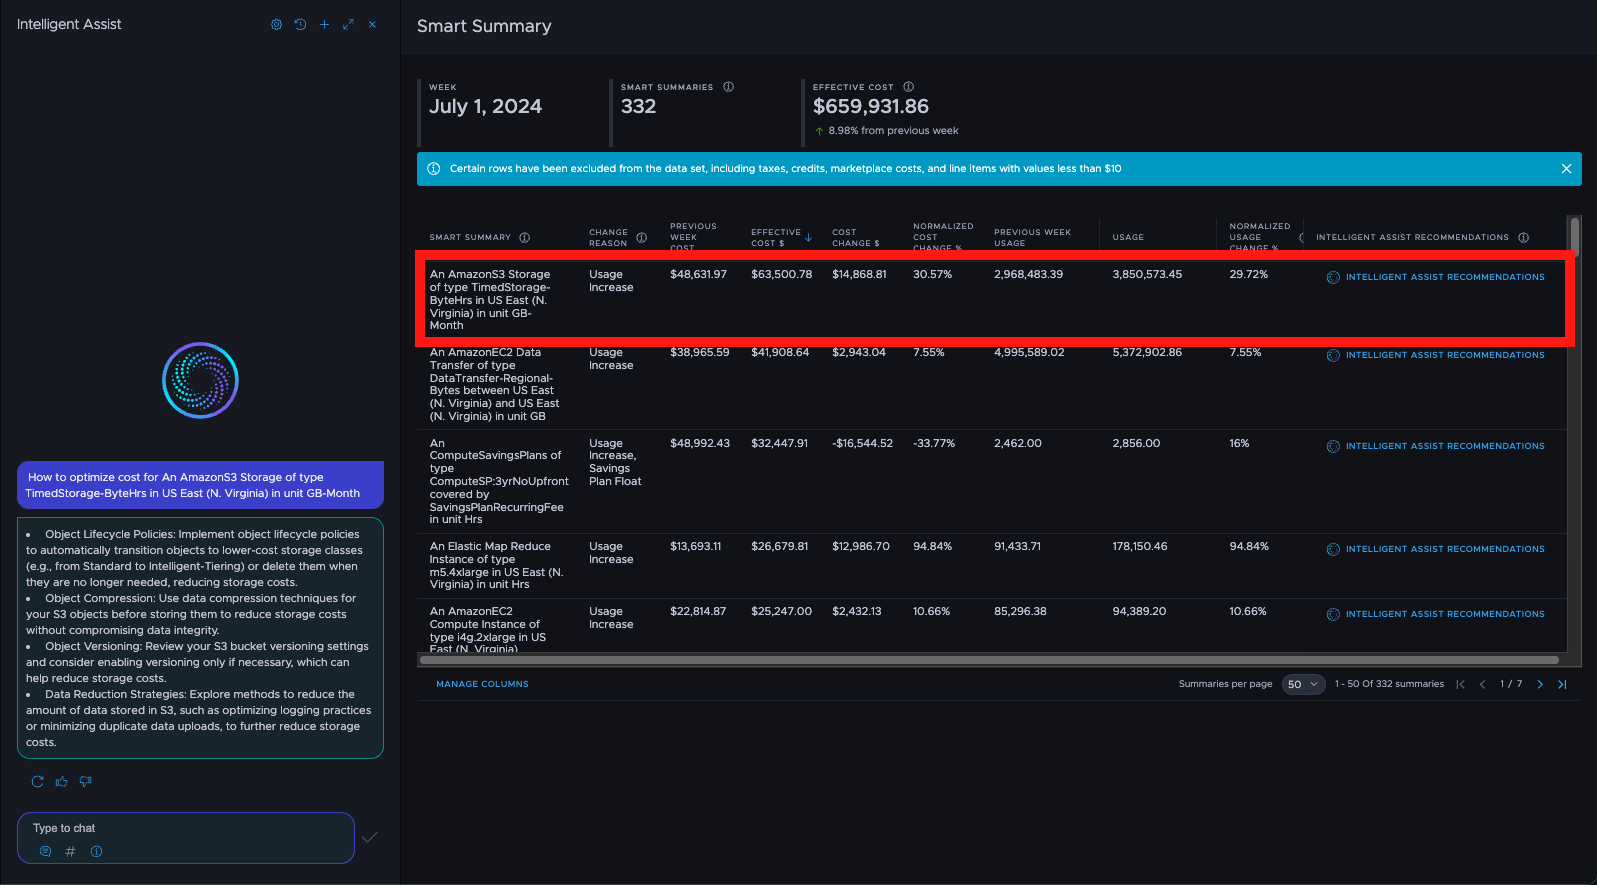Viewport: 1597px width, 885px height.
Task: Click the hashtag icon in chat box
Action: pos(70,852)
